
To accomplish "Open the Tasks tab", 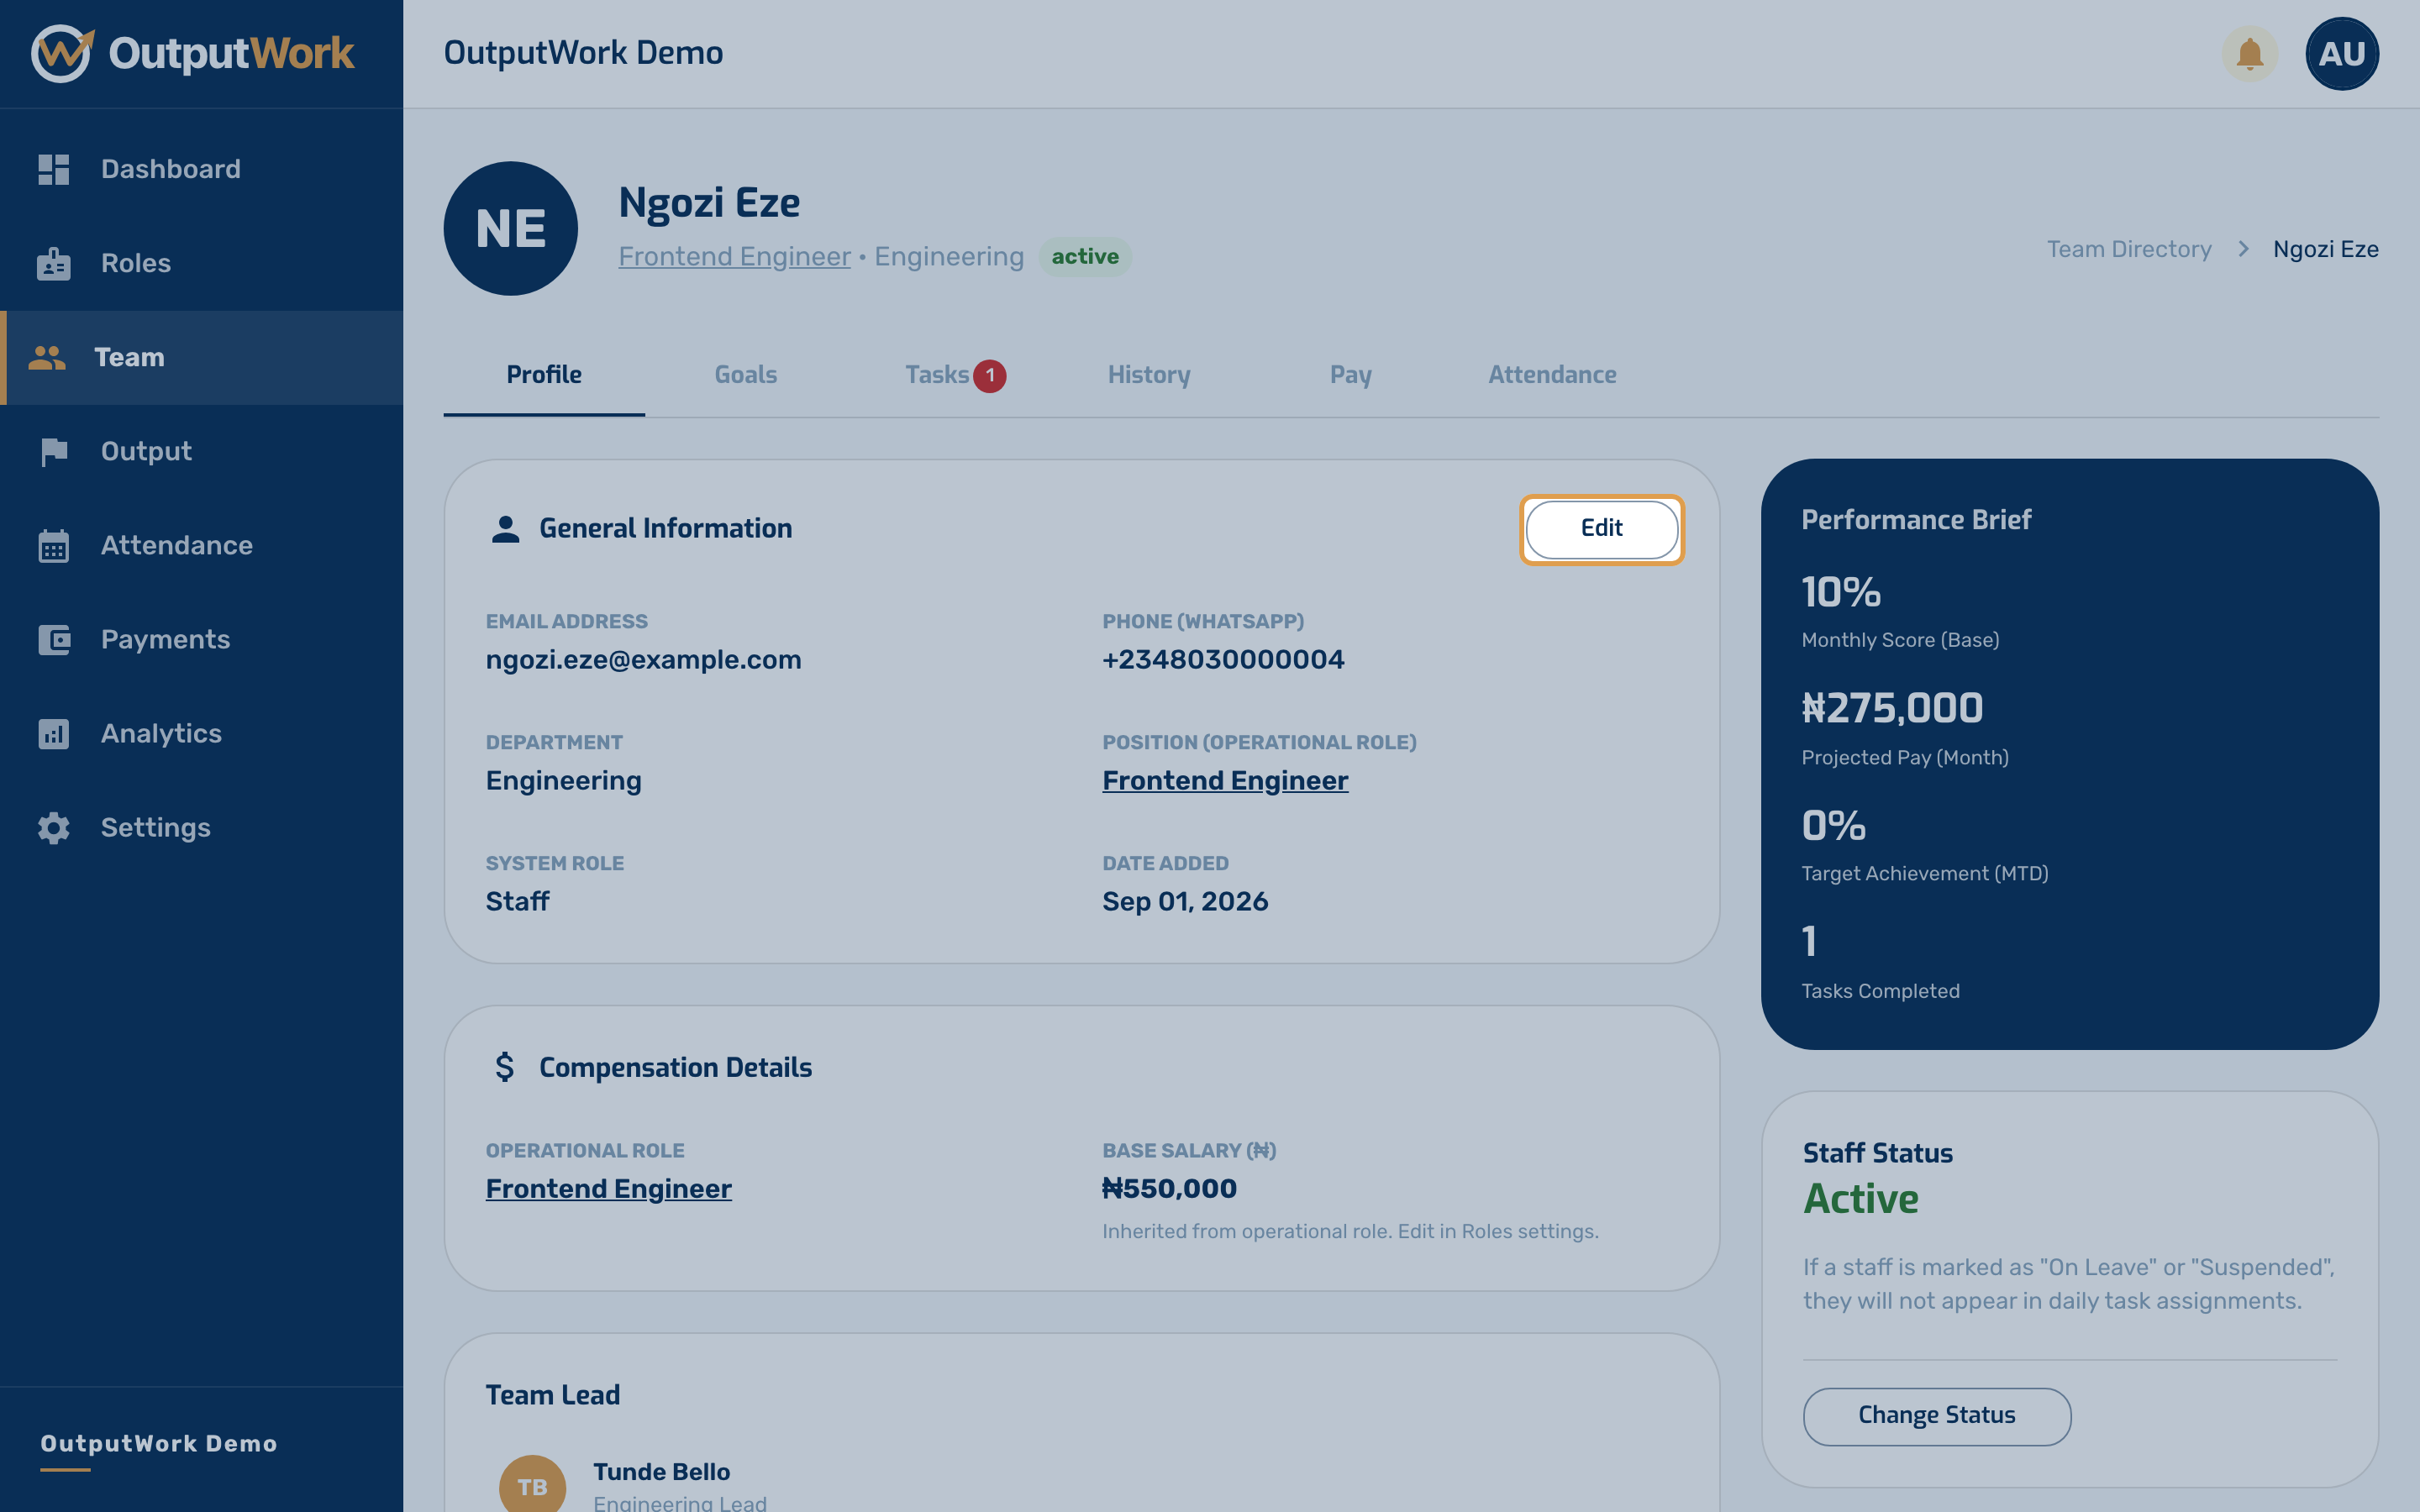I will coord(947,375).
